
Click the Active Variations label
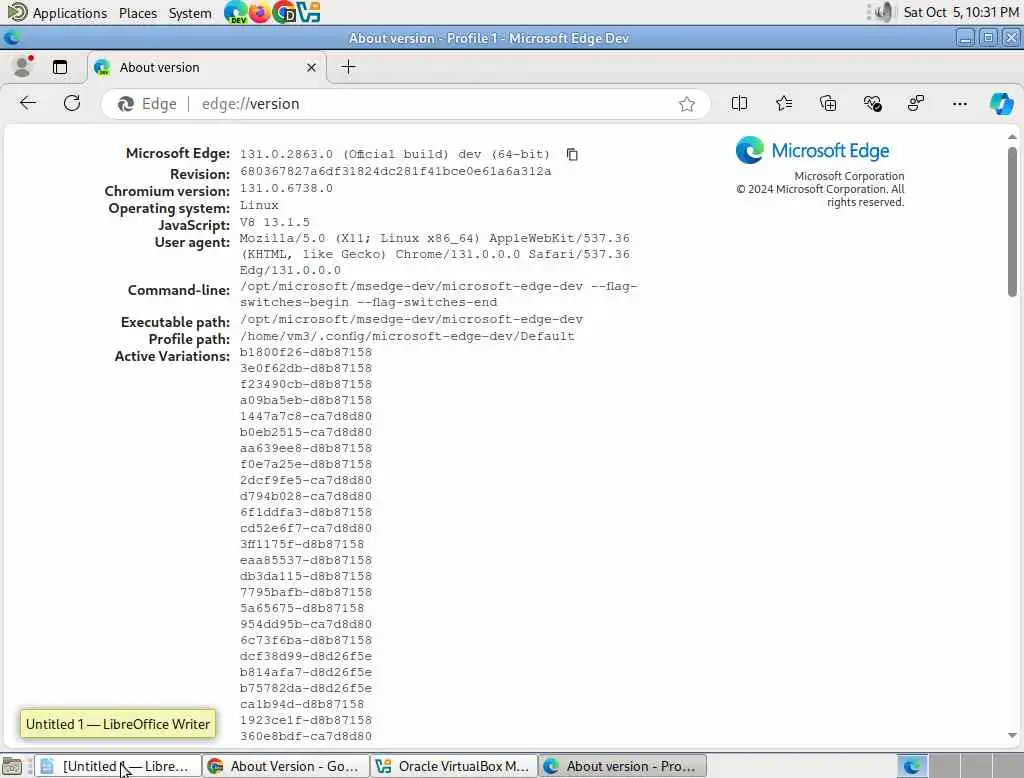172,356
